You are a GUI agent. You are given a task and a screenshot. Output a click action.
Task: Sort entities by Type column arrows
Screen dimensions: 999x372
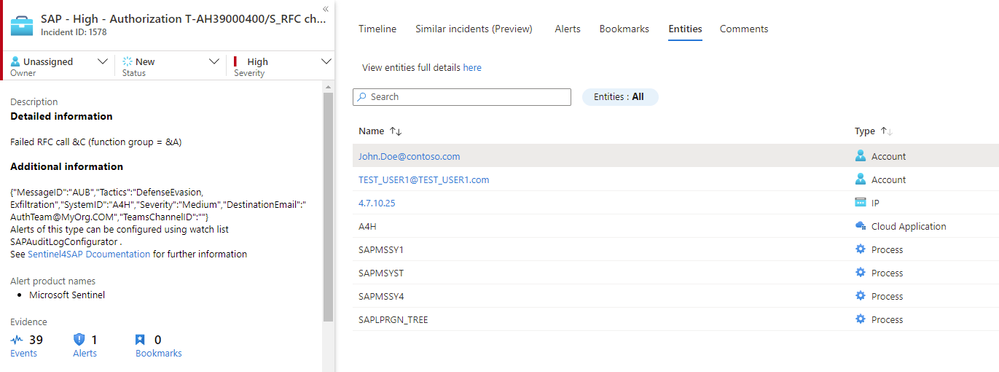[886, 131]
